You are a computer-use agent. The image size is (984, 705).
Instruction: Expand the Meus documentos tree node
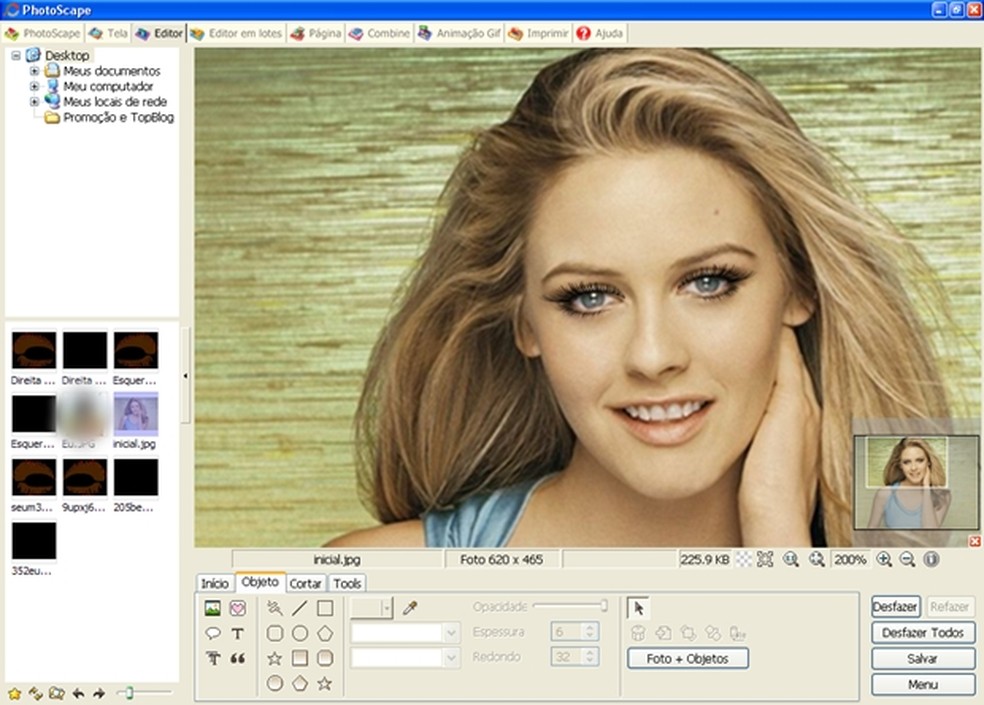tap(35, 71)
